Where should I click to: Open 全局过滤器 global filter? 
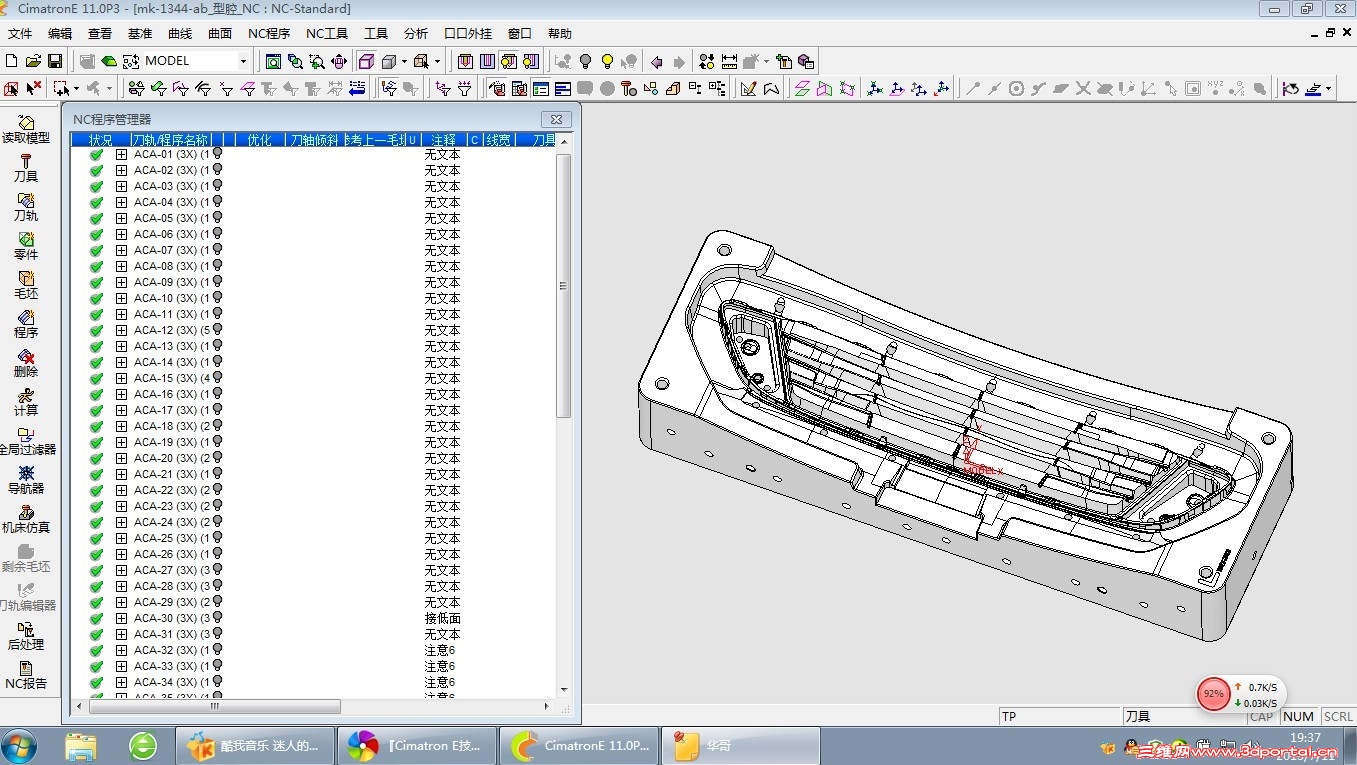pos(26,441)
